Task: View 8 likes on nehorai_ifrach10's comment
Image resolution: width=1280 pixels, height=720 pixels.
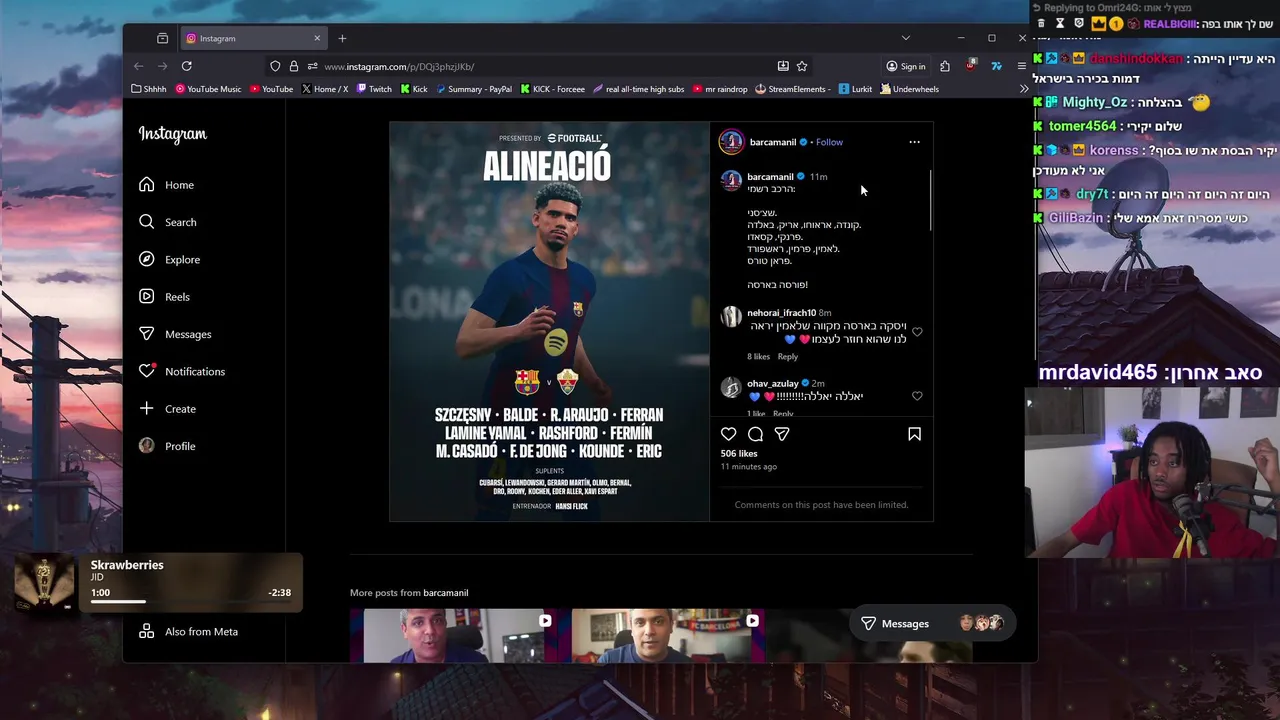Action: tap(758, 357)
